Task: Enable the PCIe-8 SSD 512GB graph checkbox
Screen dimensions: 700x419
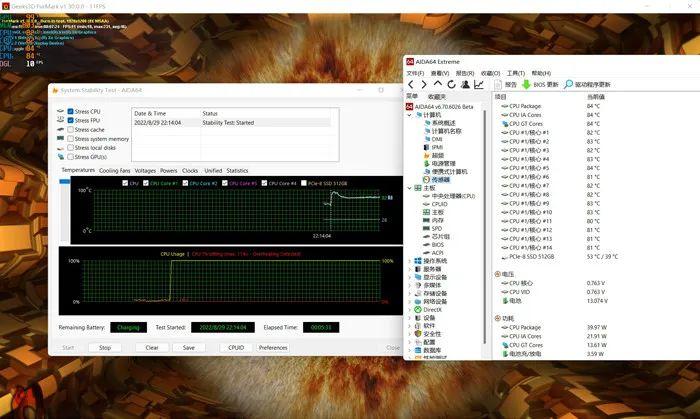Action: click(x=304, y=183)
